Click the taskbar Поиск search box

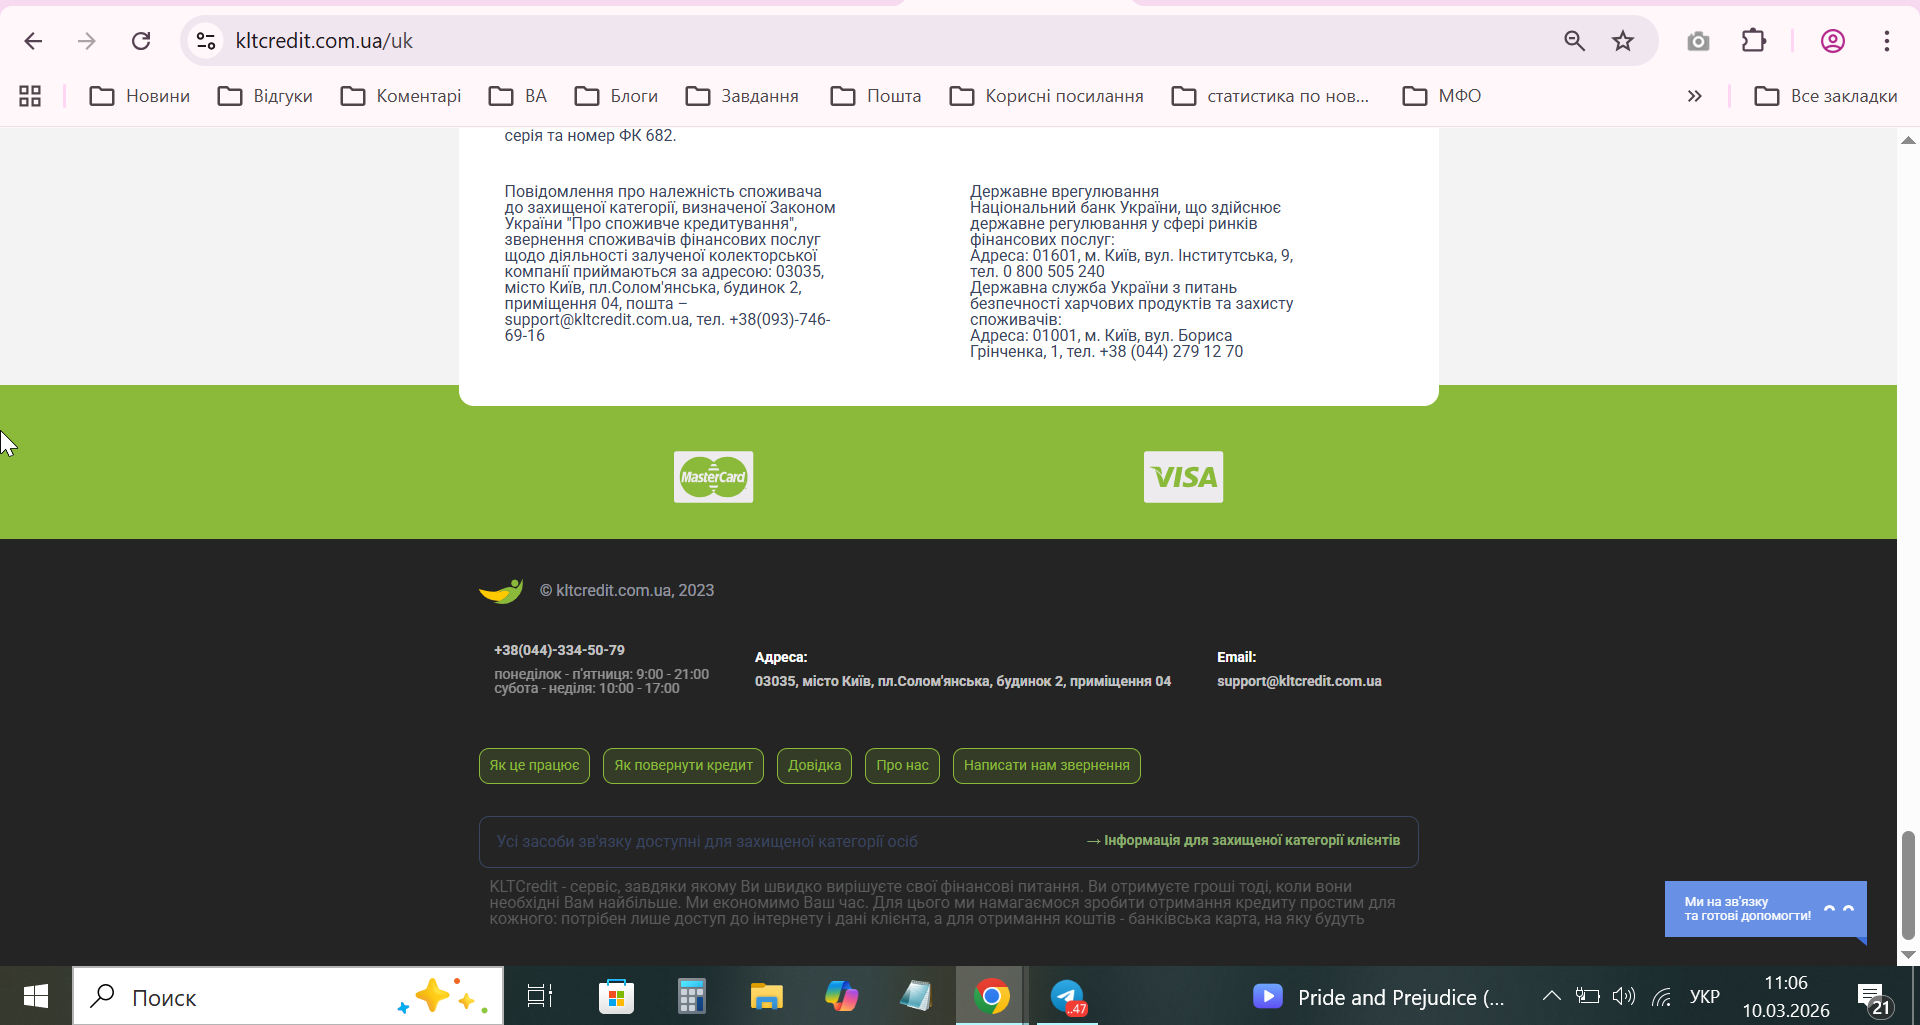(x=288, y=996)
